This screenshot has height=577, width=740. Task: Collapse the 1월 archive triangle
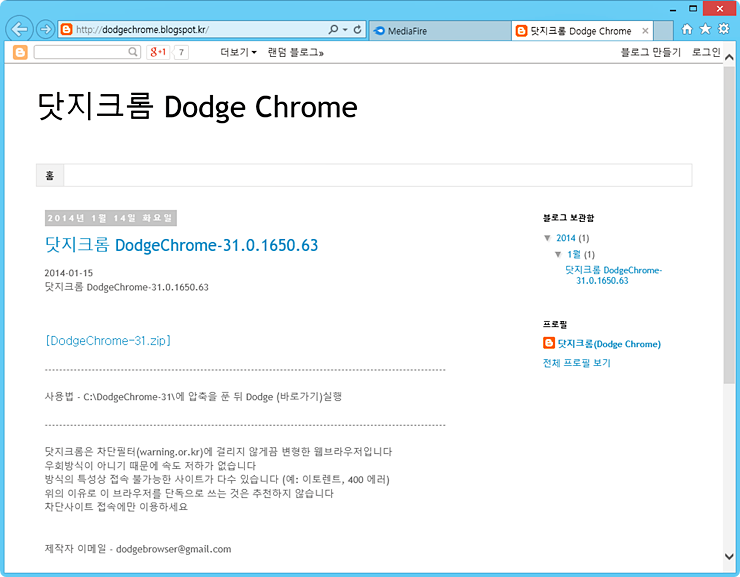[558, 255]
